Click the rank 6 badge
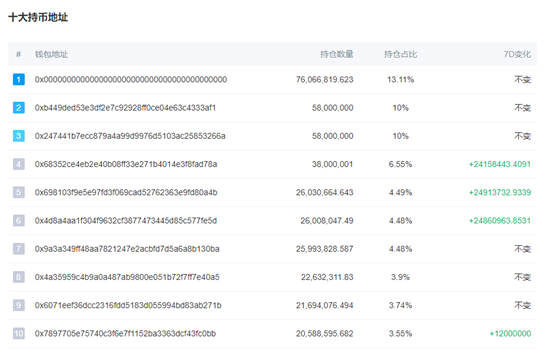This screenshot has height=364, width=553. coord(19,220)
